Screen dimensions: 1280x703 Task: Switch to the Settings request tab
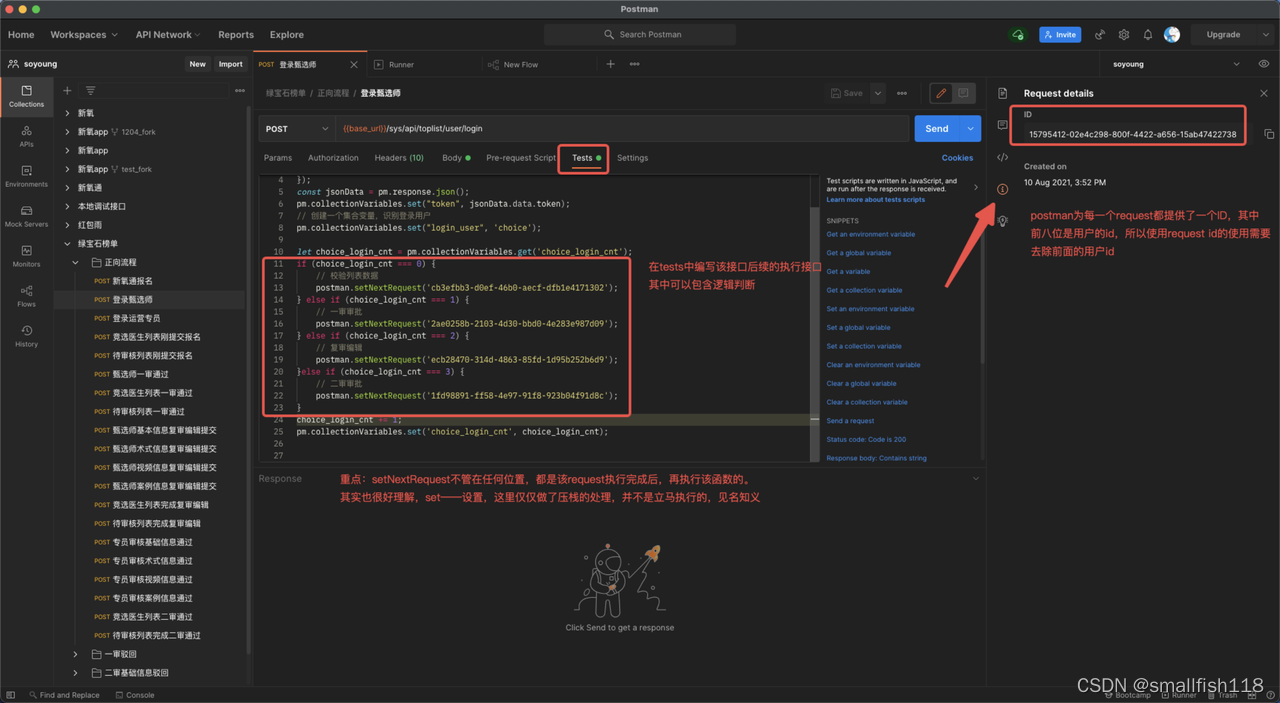click(632, 158)
